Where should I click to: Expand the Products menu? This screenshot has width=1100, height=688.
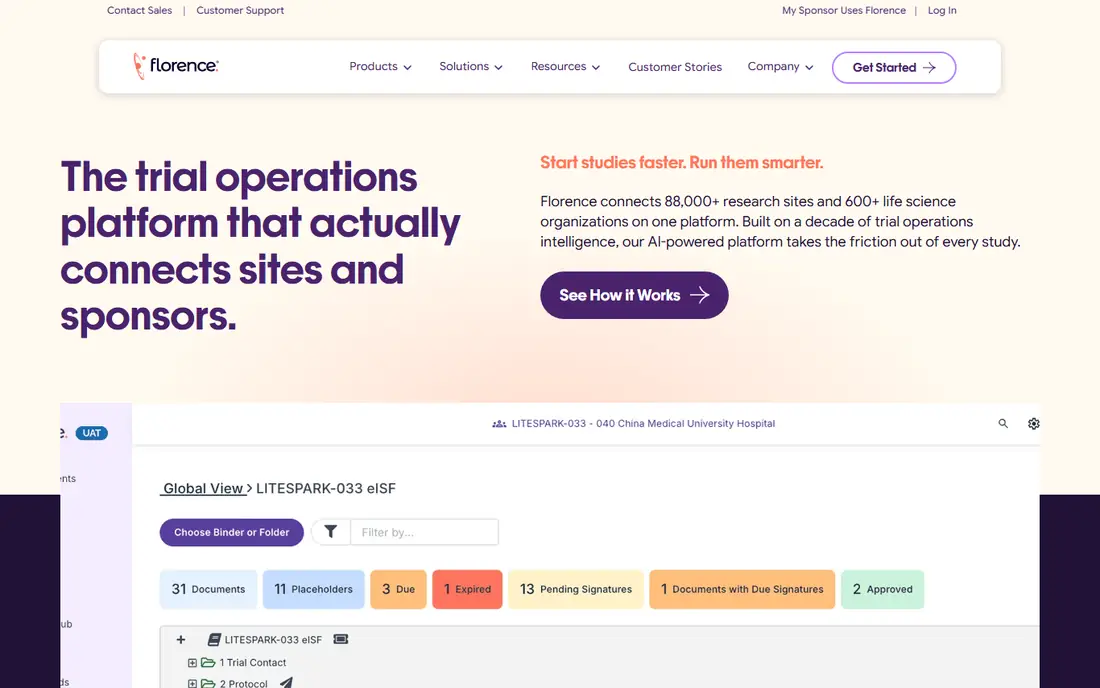tap(380, 67)
